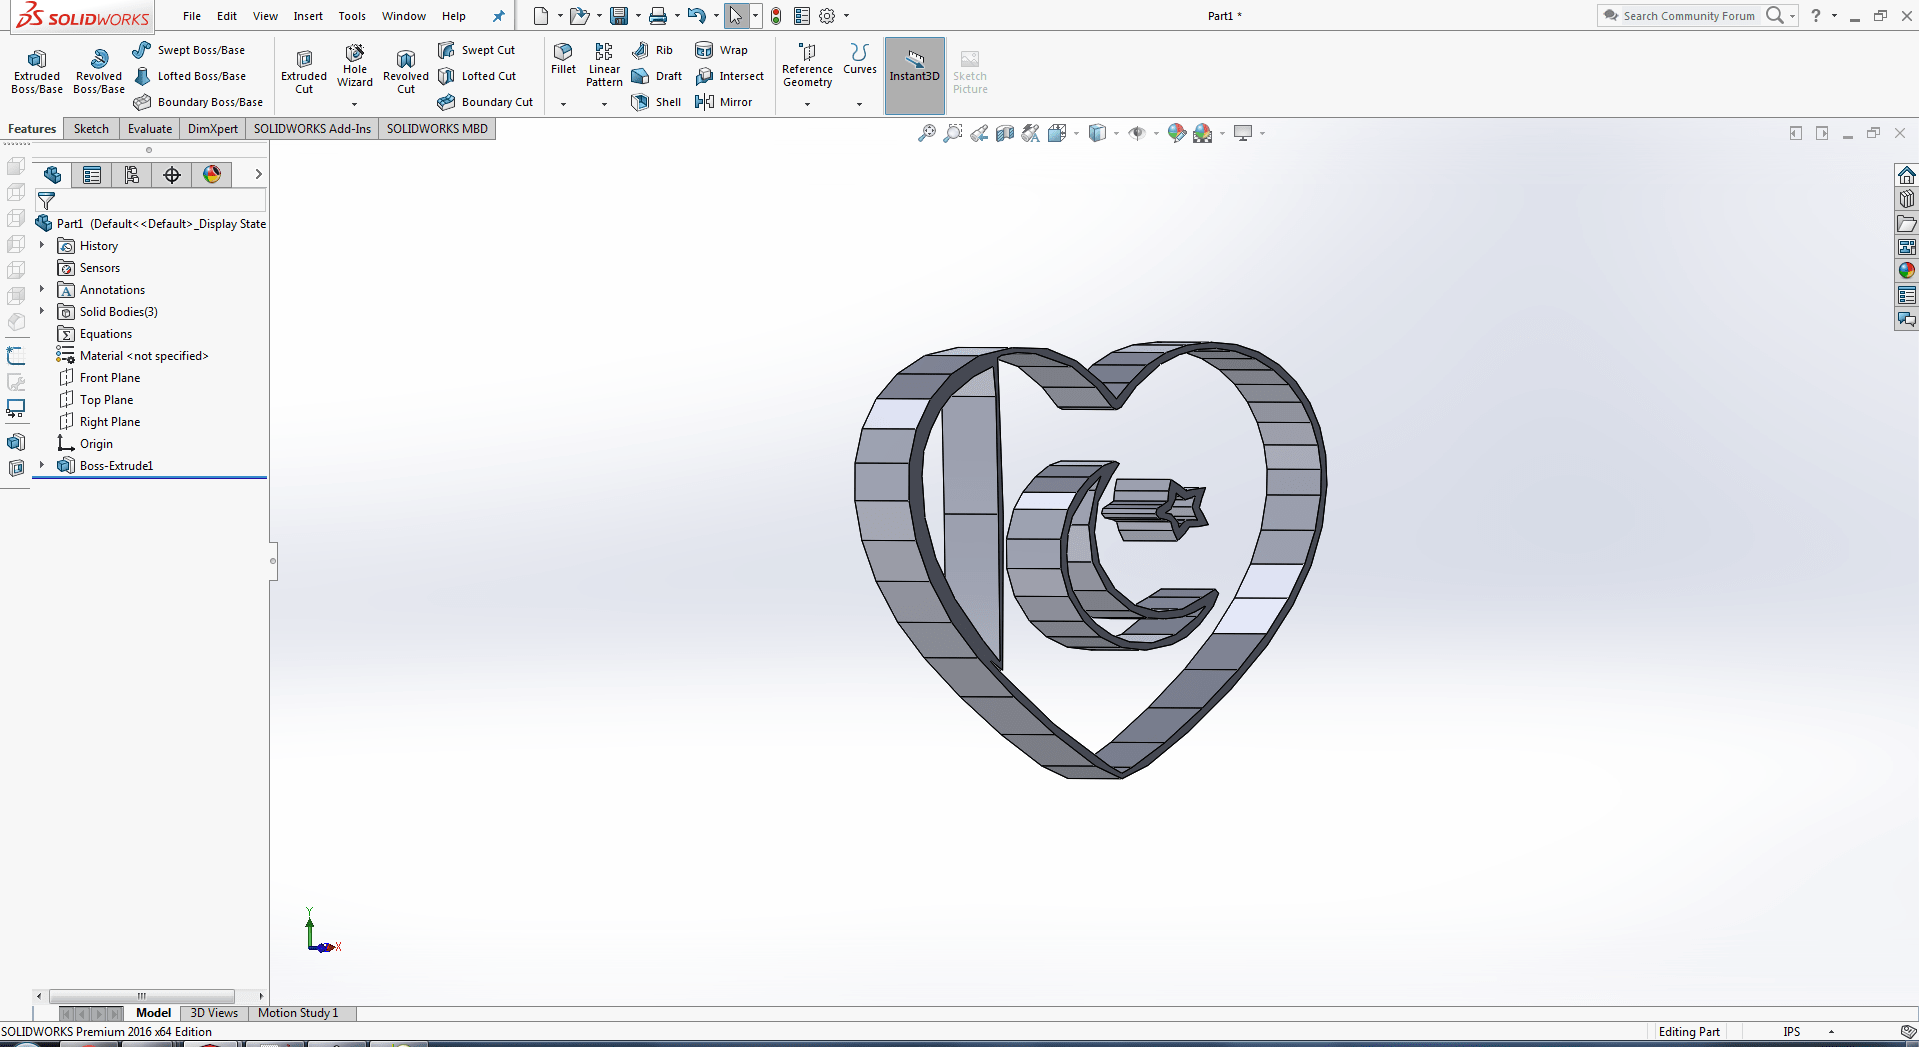Click the feature tree horizontal scrollbar
1919x1047 pixels.
(141, 996)
